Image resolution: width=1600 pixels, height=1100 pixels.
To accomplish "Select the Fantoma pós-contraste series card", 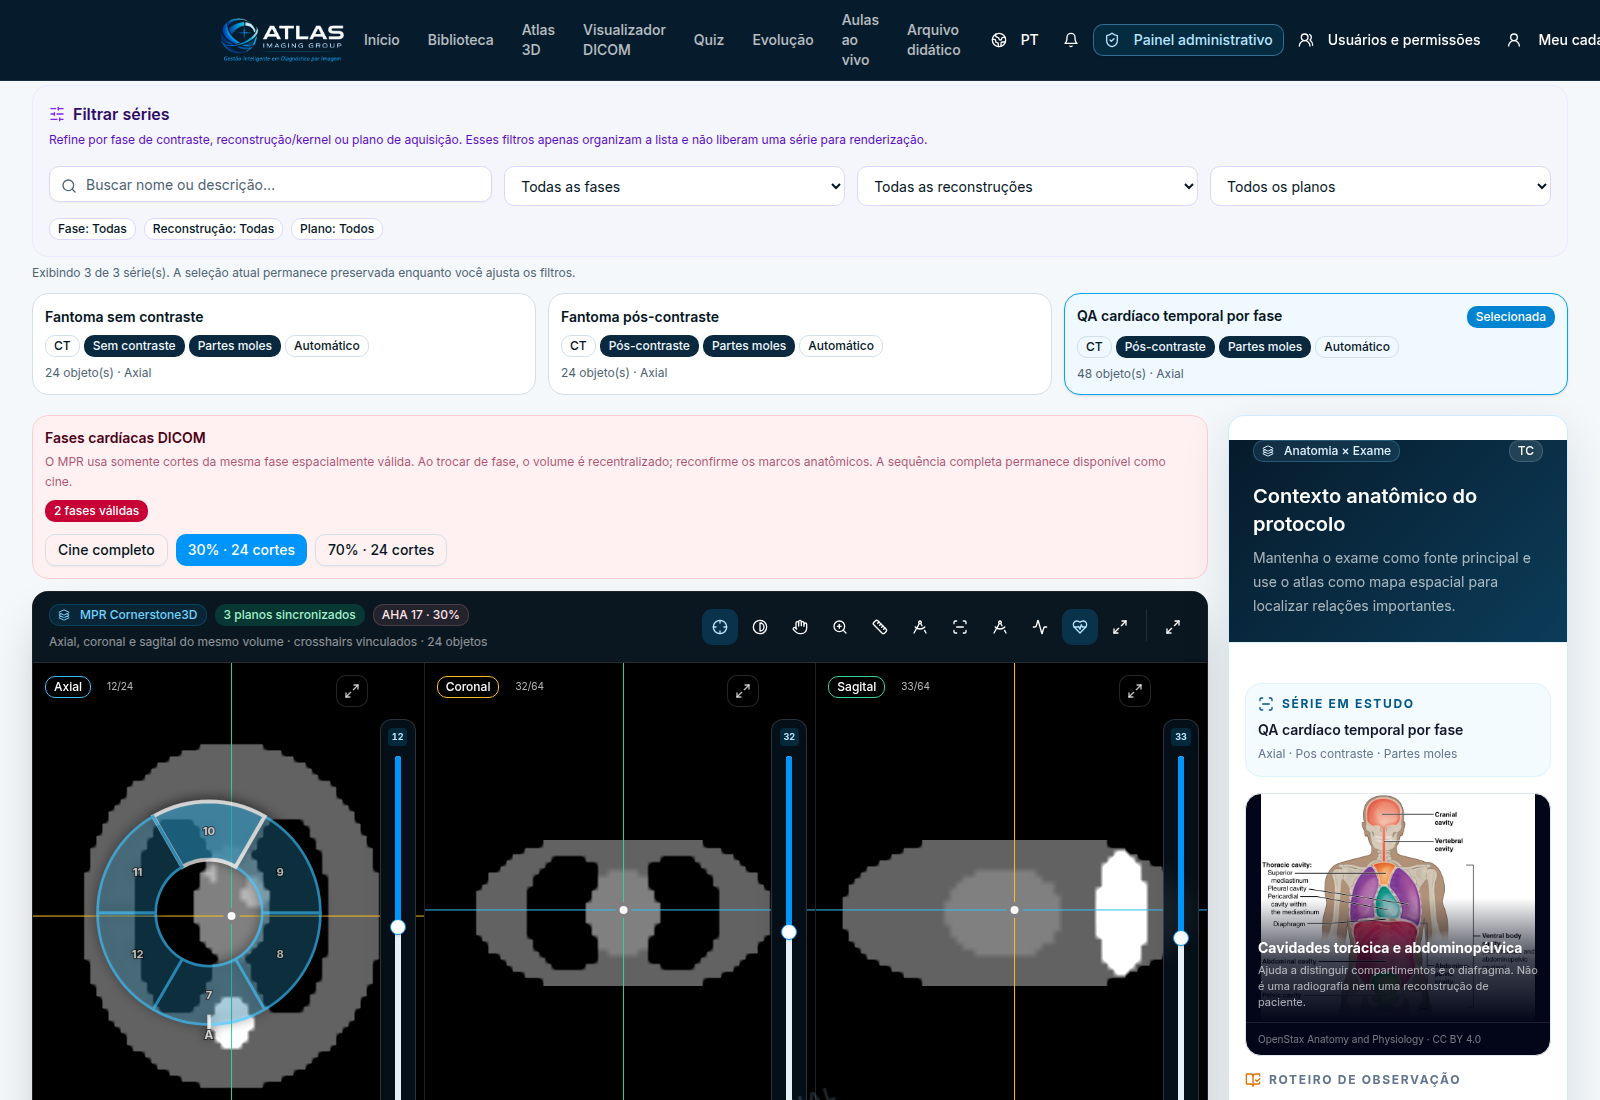I will coord(800,344).
